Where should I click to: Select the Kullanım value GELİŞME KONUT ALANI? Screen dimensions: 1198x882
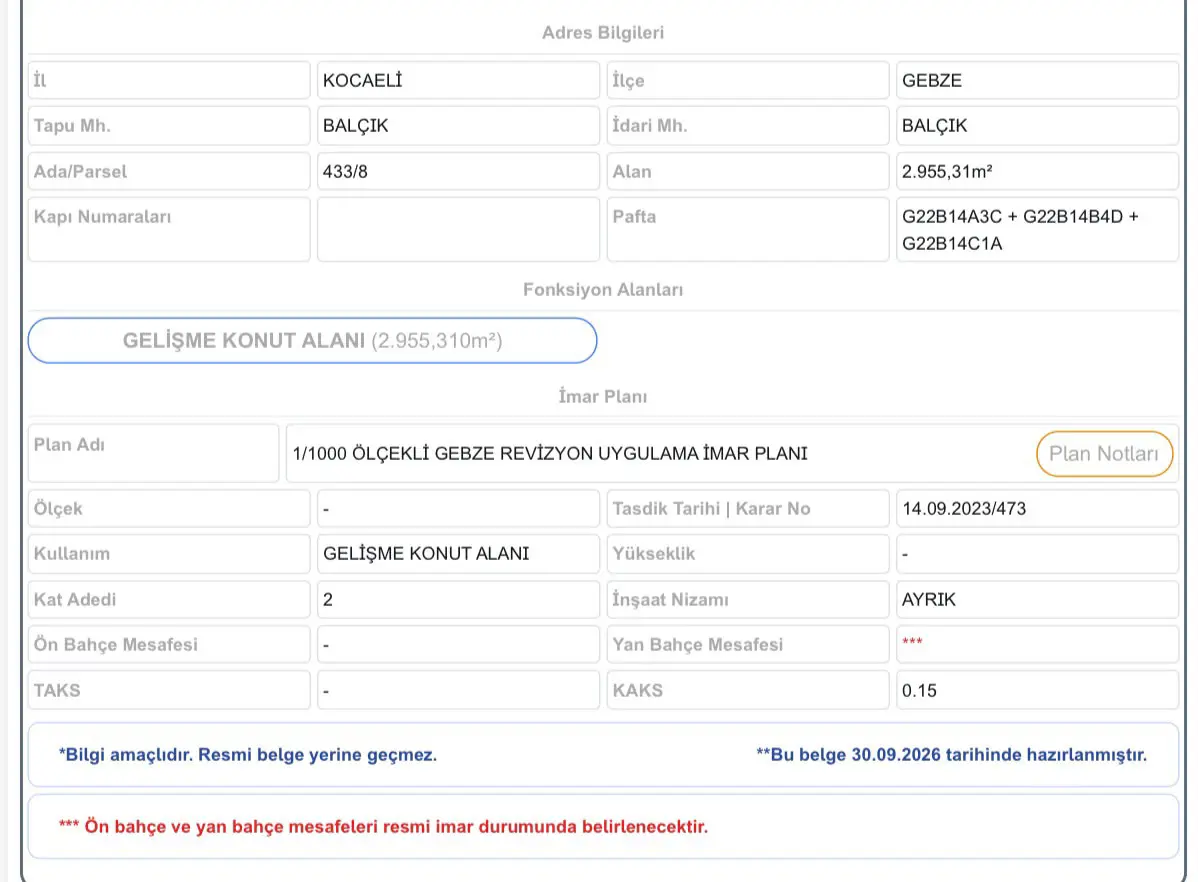coord(458,553)
